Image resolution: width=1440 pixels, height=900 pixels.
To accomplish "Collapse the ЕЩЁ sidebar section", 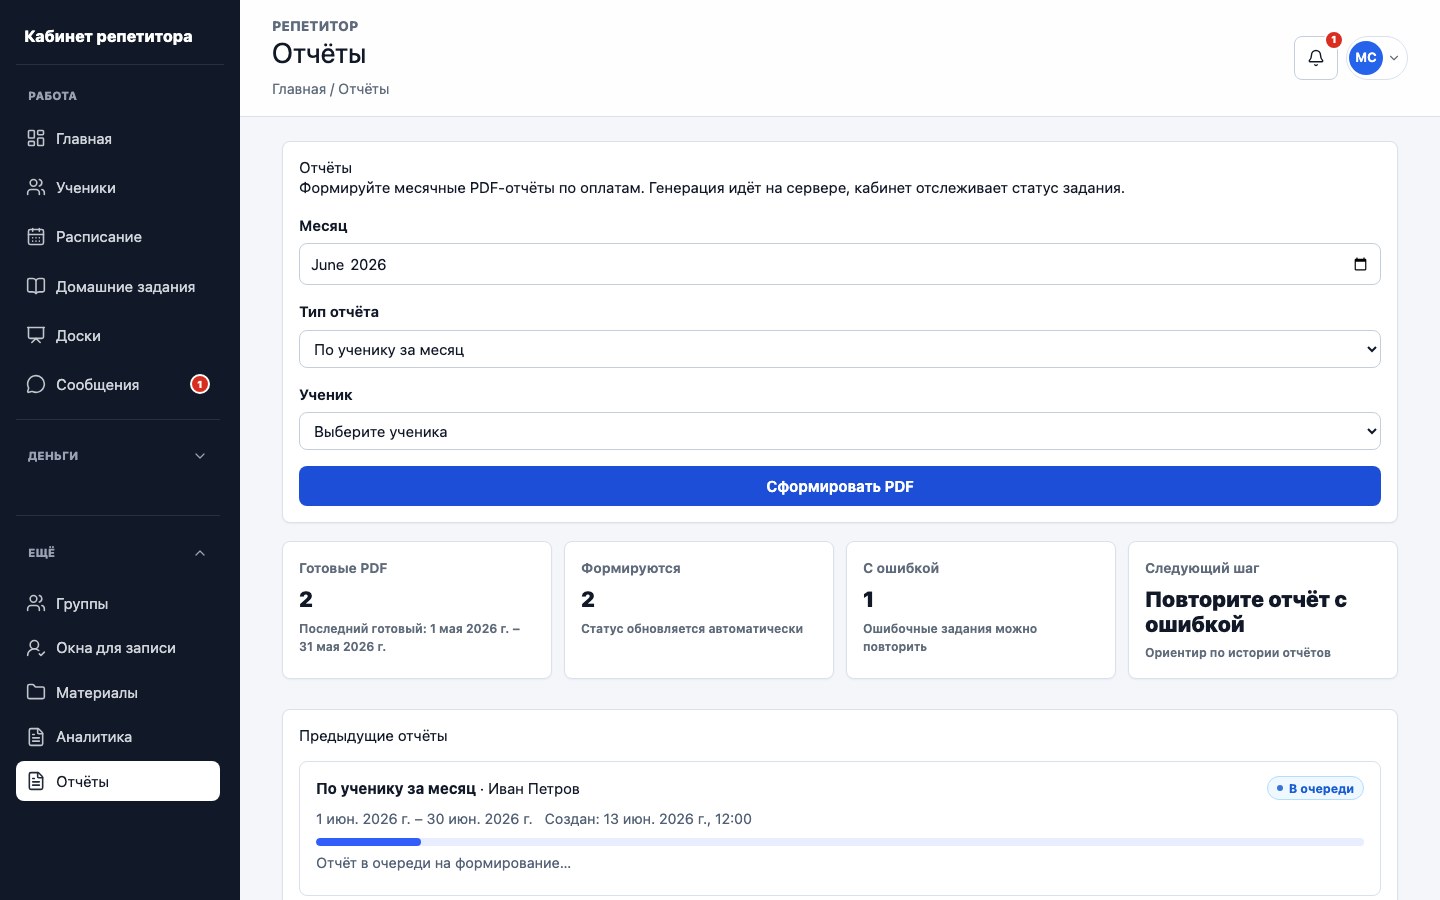I will tap(118, 553).
